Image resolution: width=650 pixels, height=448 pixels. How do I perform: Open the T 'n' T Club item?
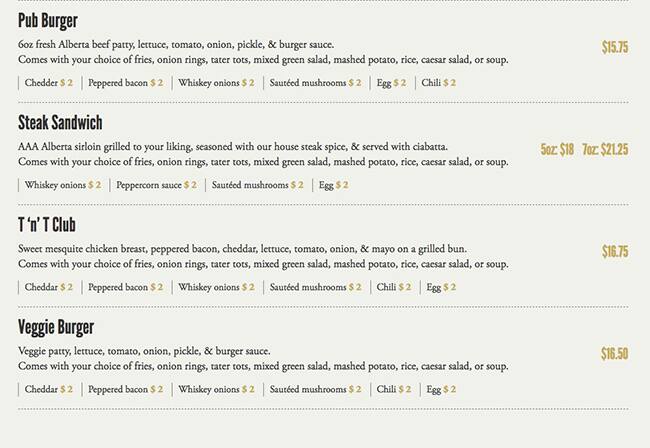point(47,225)
